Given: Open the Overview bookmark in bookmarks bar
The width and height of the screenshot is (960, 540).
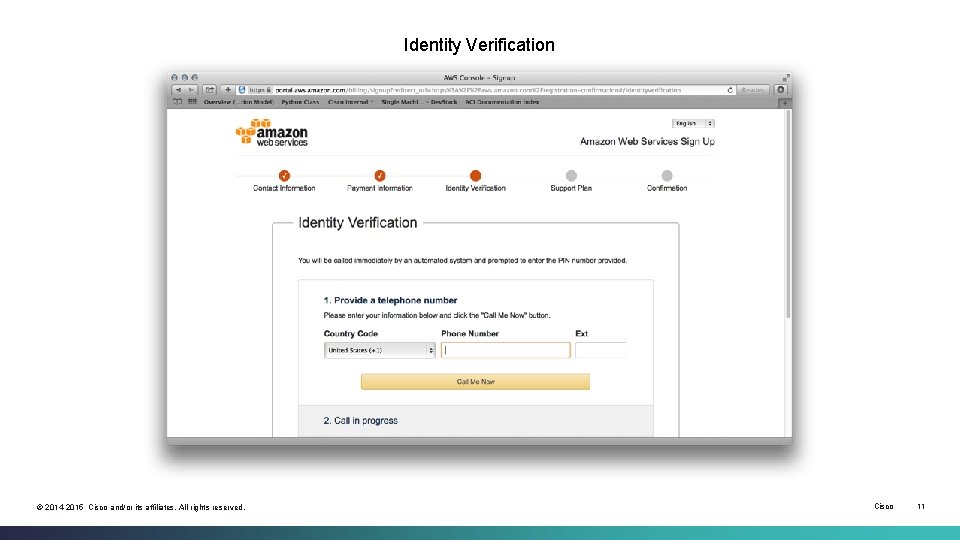Looking at the screenshot, I should tap(238, 102).
